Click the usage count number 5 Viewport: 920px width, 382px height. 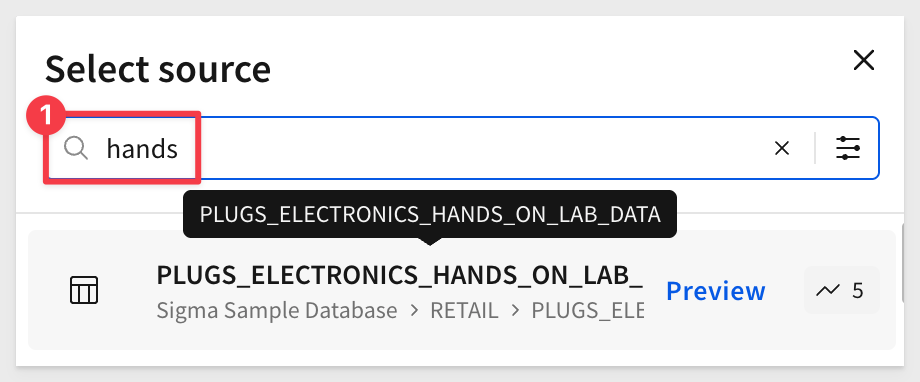click(858, 290)
